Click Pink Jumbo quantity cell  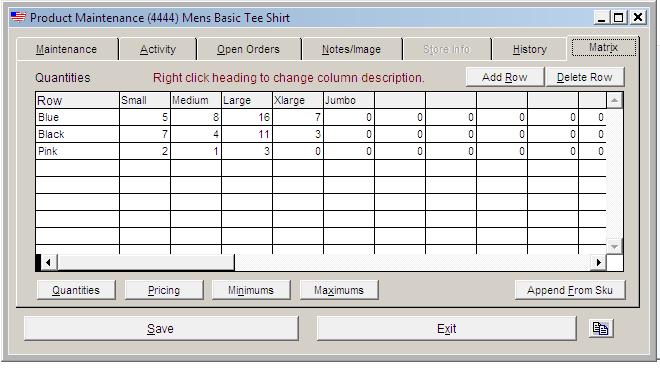pyautogui.click(x=349, y=151)
